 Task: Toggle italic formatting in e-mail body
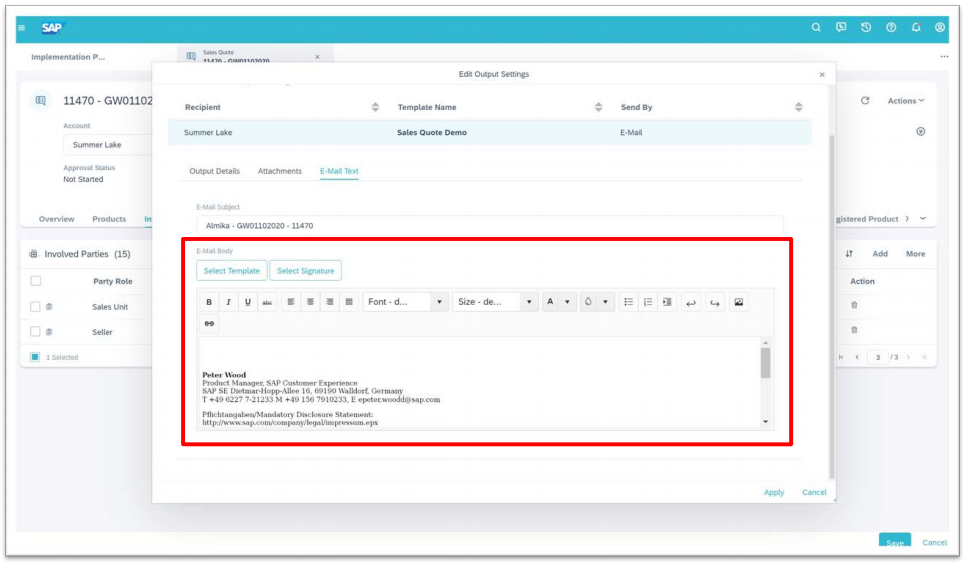click(x=228, y=302)
